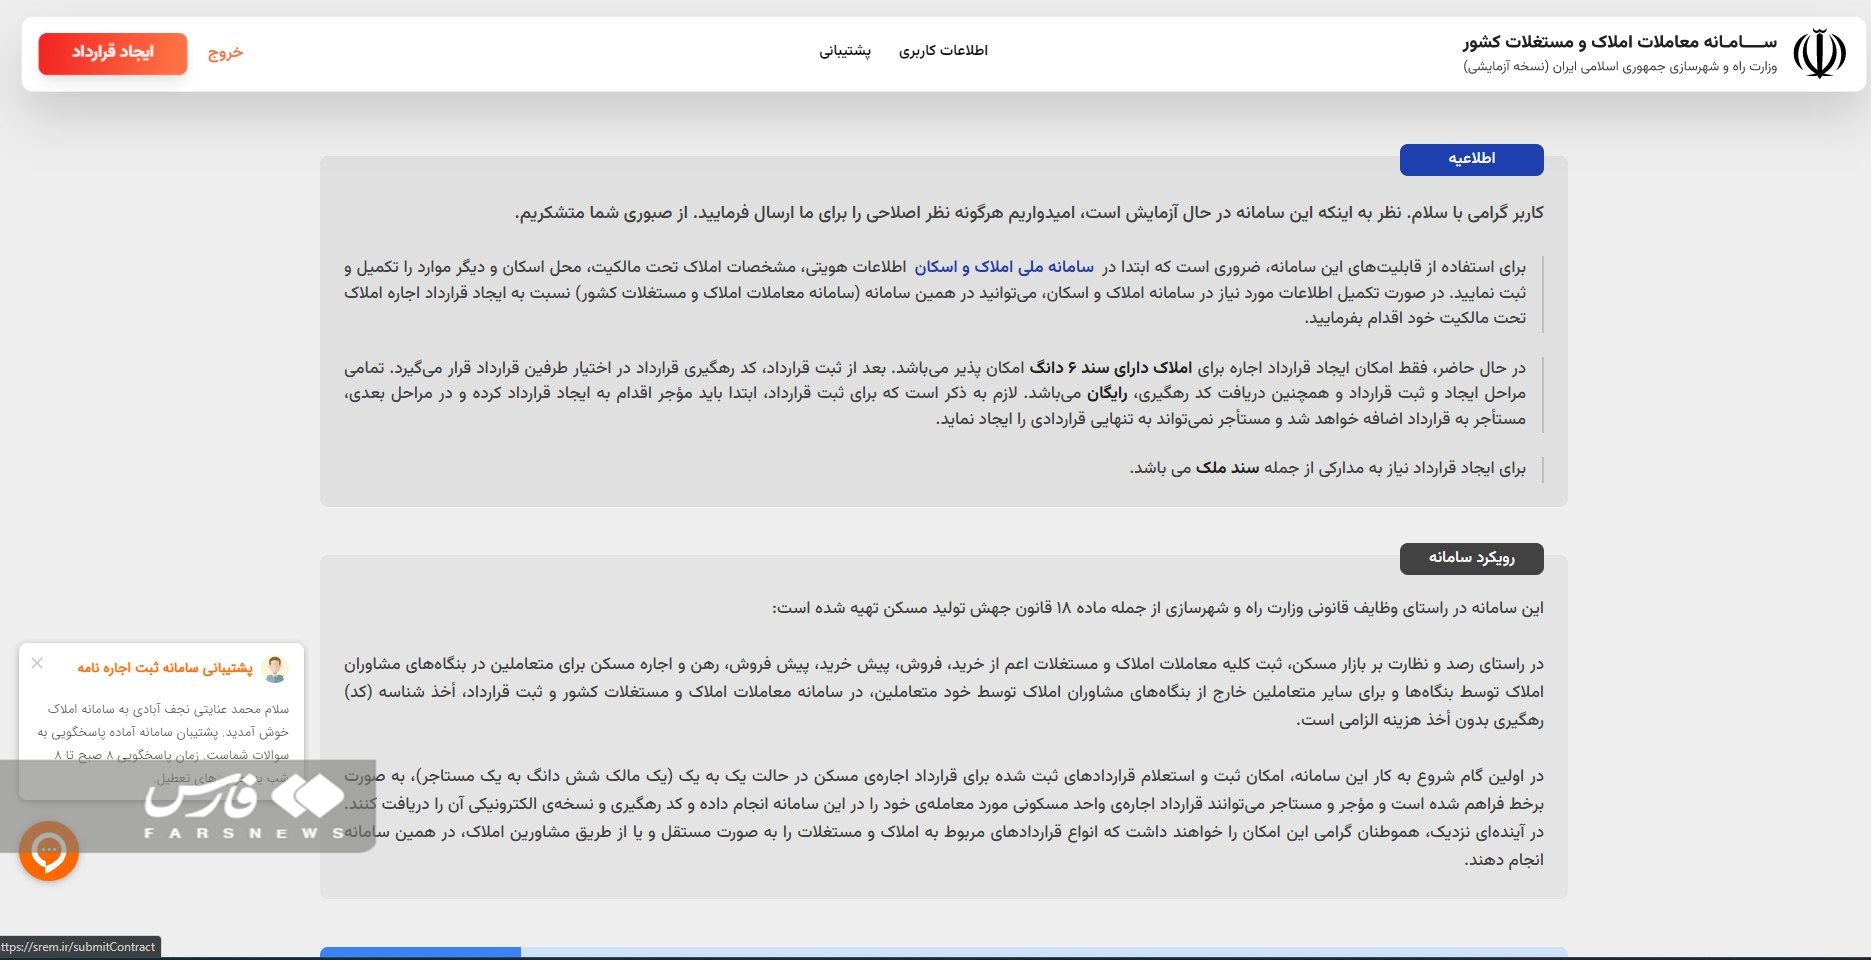Click the dark رویکرد سامانه section label
Screen dimensions: 1871x960
[1471, 558]
